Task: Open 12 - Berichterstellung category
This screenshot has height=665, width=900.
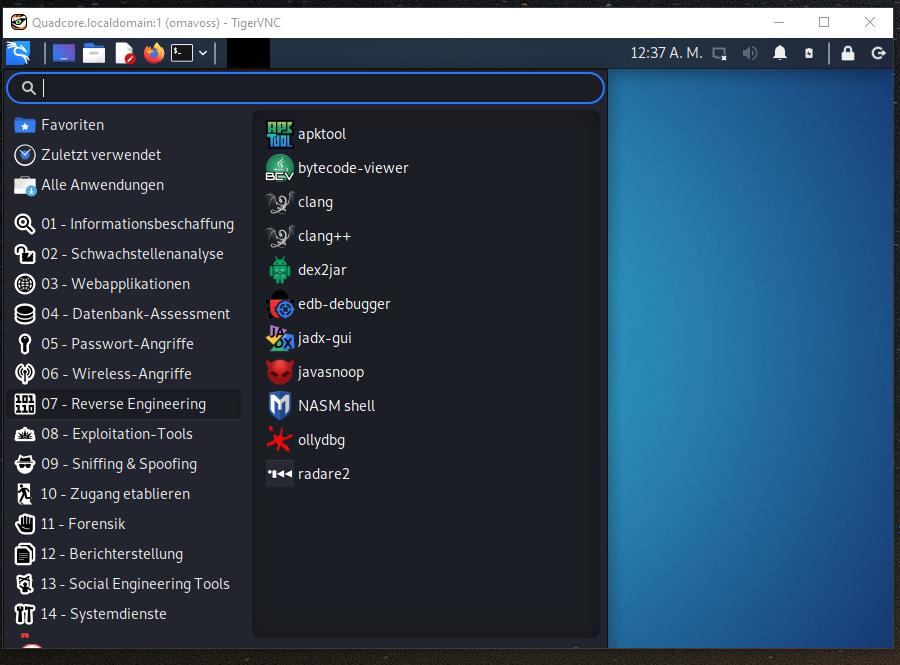Action: coord(125,554)
